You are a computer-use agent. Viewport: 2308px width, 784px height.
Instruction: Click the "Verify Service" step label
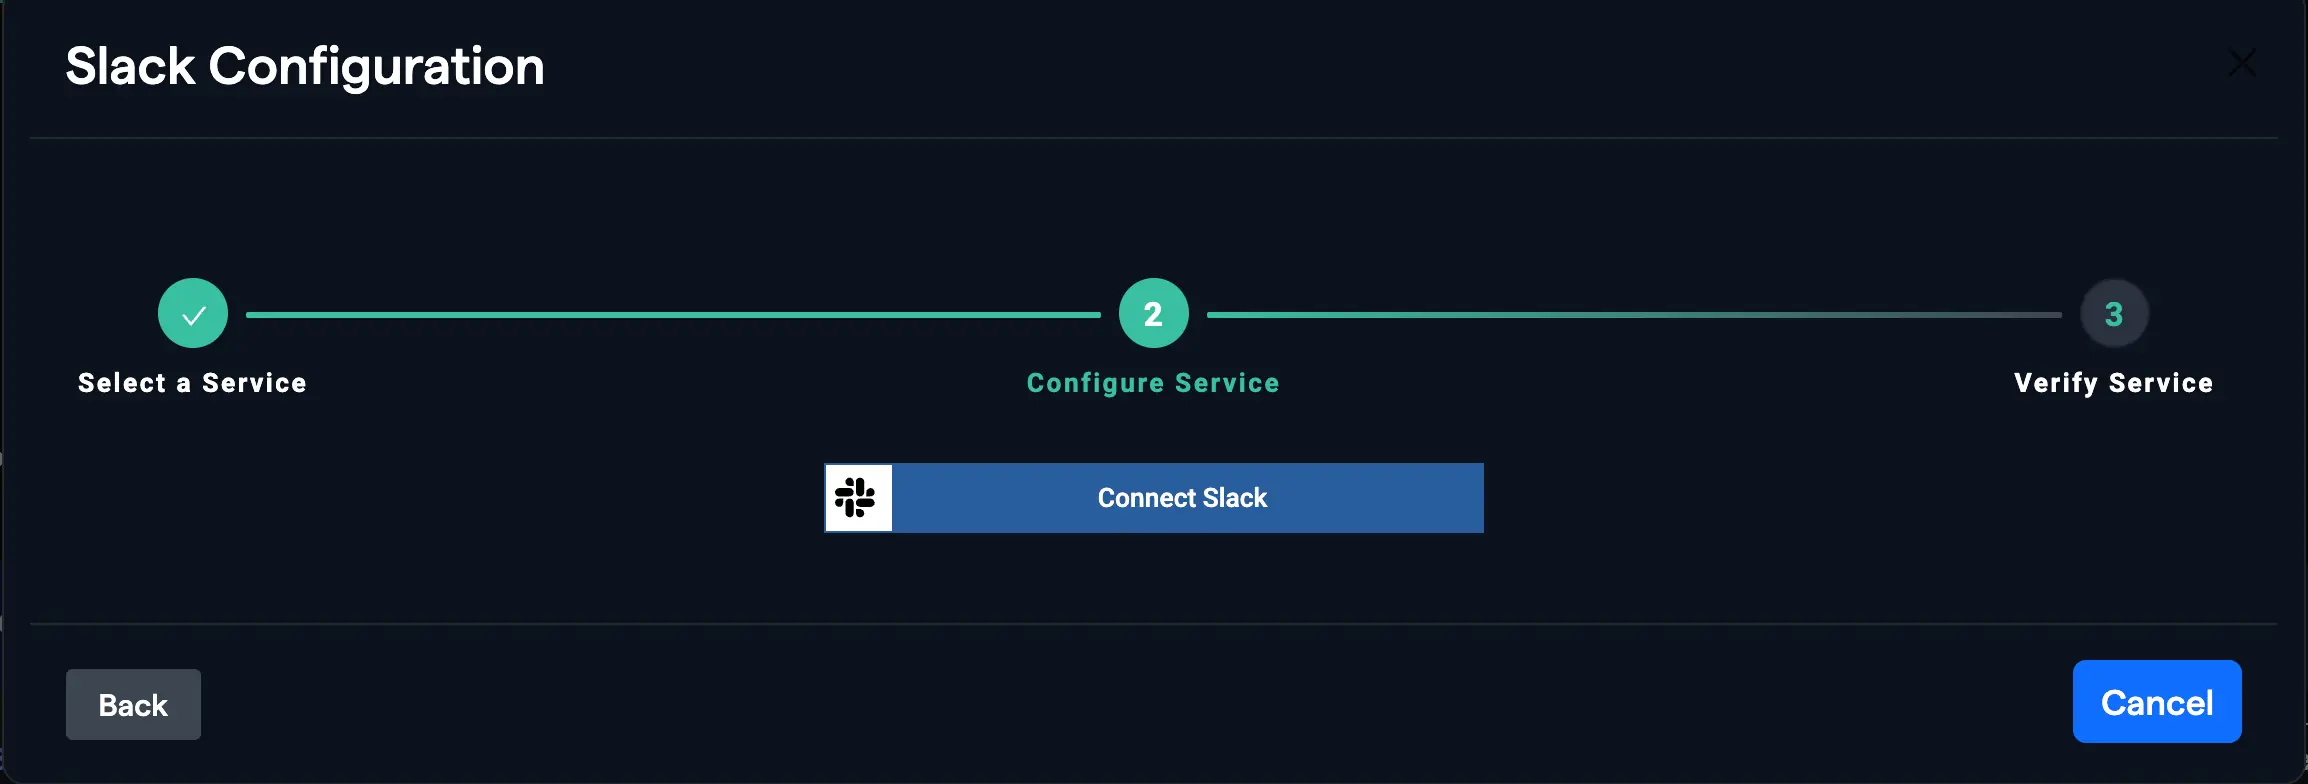pyautogui.click(x=2113, y=383)
